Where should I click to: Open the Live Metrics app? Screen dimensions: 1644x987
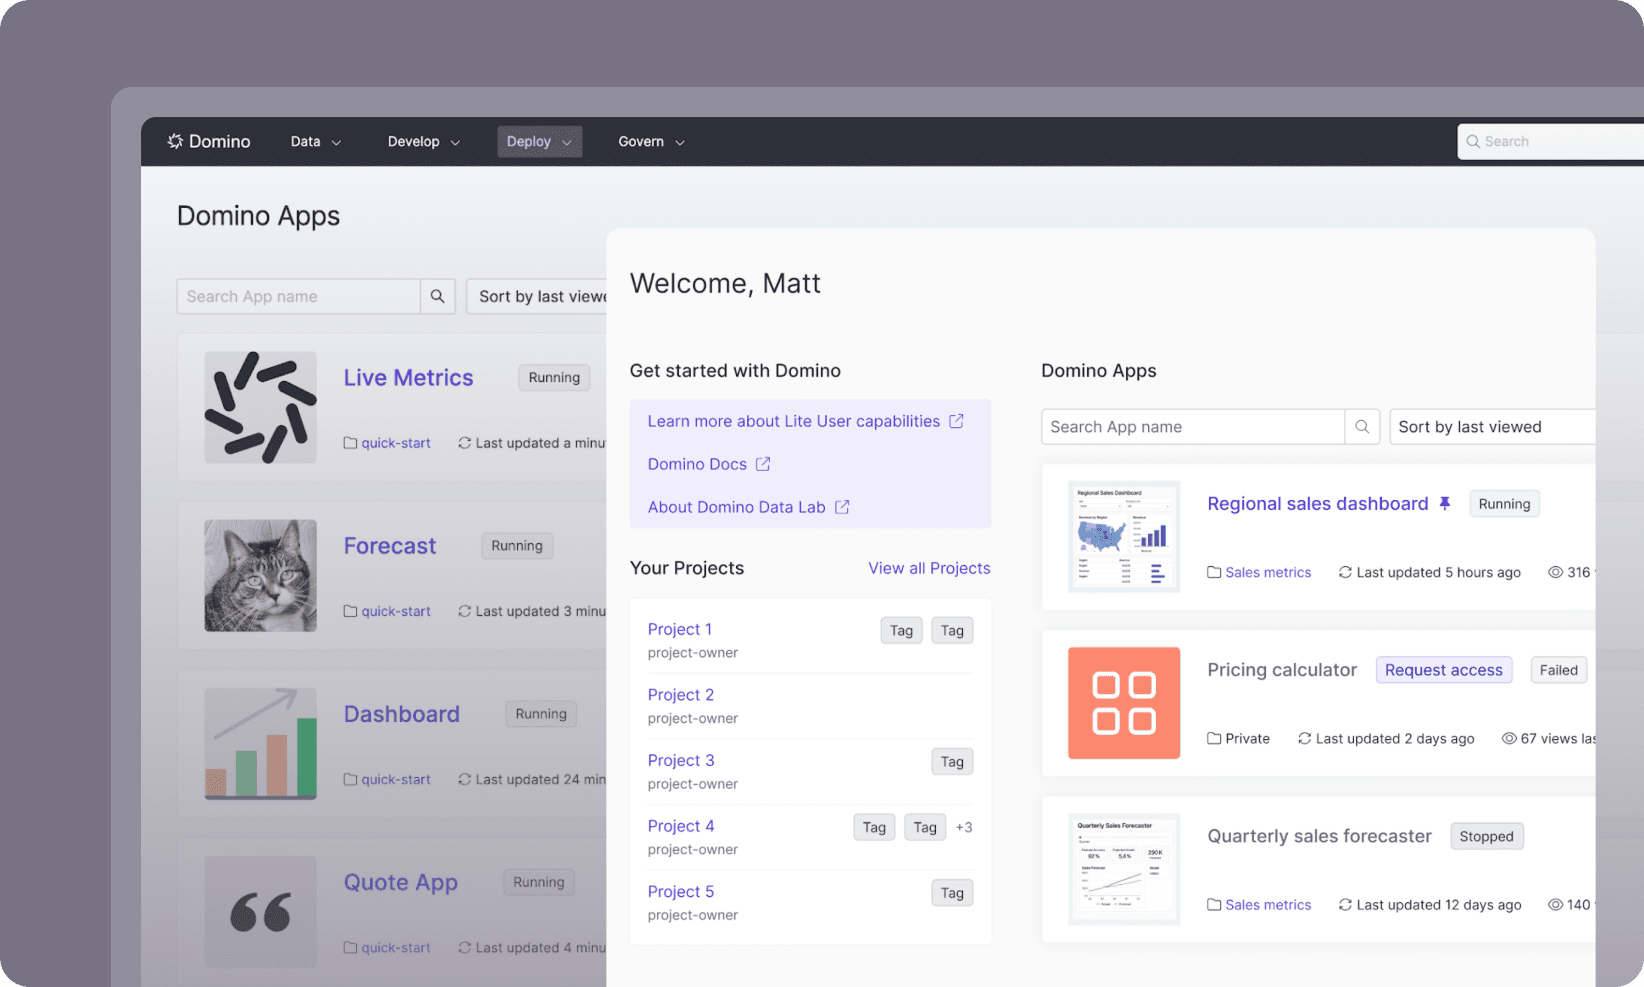[x=408, y=377]
